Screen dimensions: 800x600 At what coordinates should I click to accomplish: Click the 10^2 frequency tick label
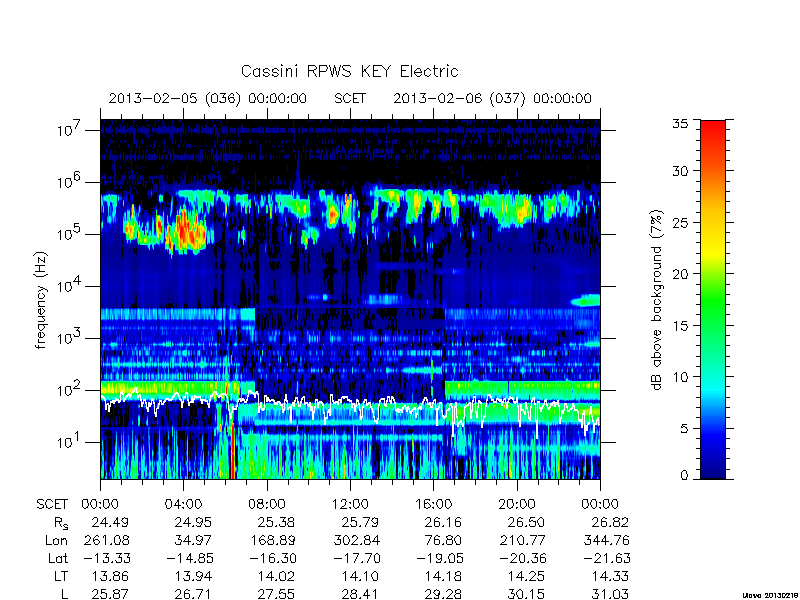point(68,389)
